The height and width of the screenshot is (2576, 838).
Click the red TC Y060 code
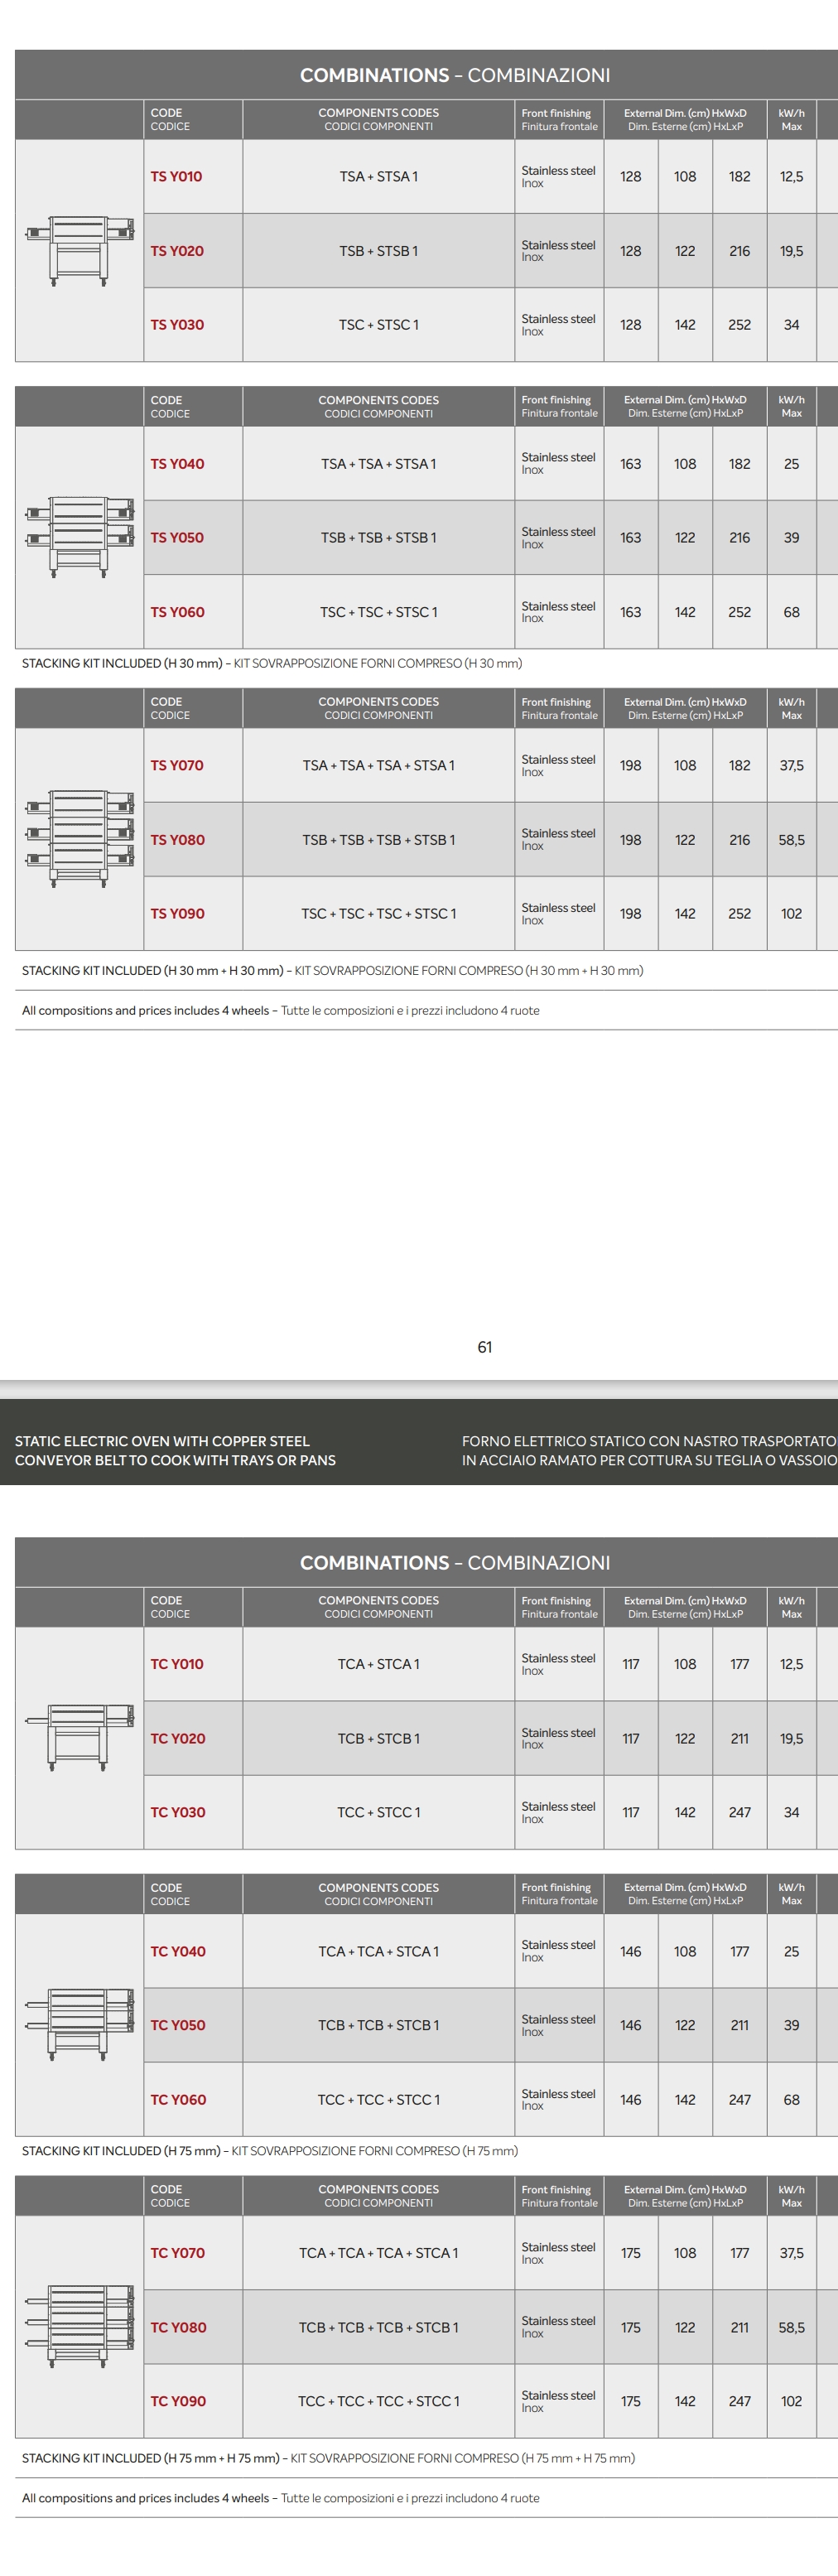coord(178,2100)
